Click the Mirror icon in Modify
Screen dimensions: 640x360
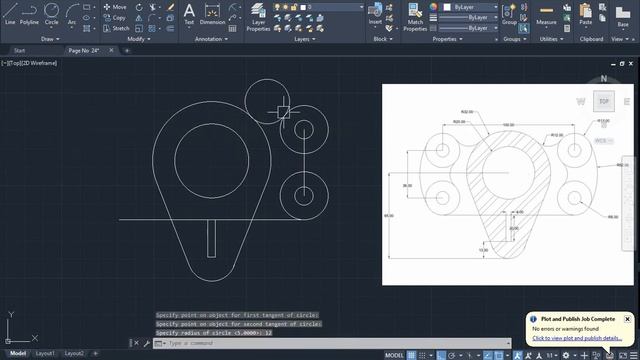pos(139,18)
